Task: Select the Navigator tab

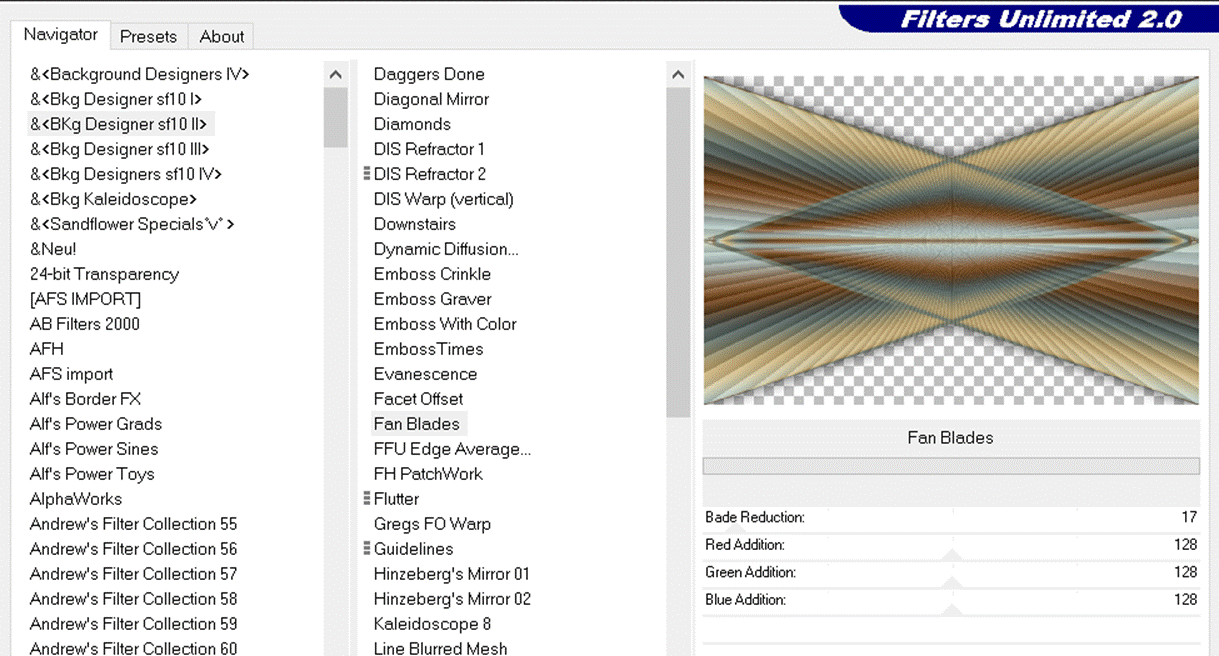Action: point(61,35)
